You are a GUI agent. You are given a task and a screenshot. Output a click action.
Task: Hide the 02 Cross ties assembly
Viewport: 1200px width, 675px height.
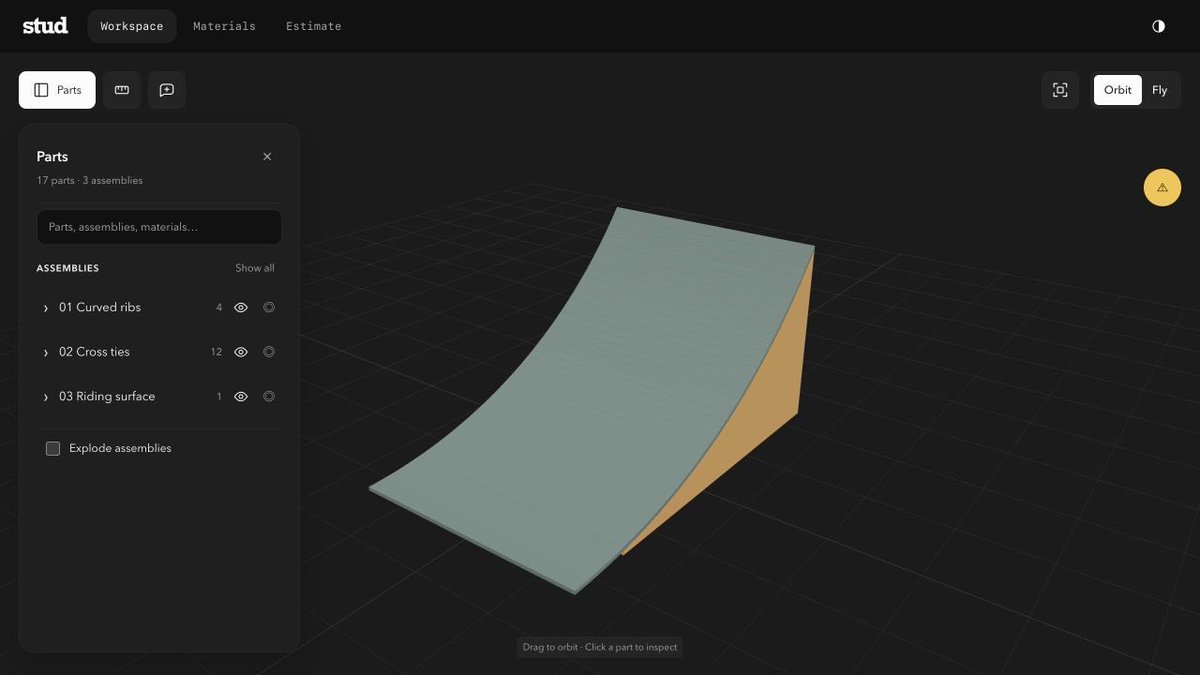pyautogui.click(x=241, y=352)
